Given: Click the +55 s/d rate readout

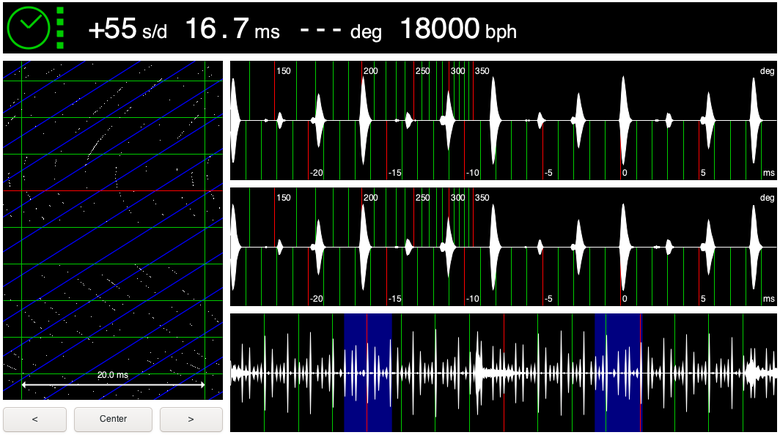Looking at the screenshot, I should [x=127, y=29].
